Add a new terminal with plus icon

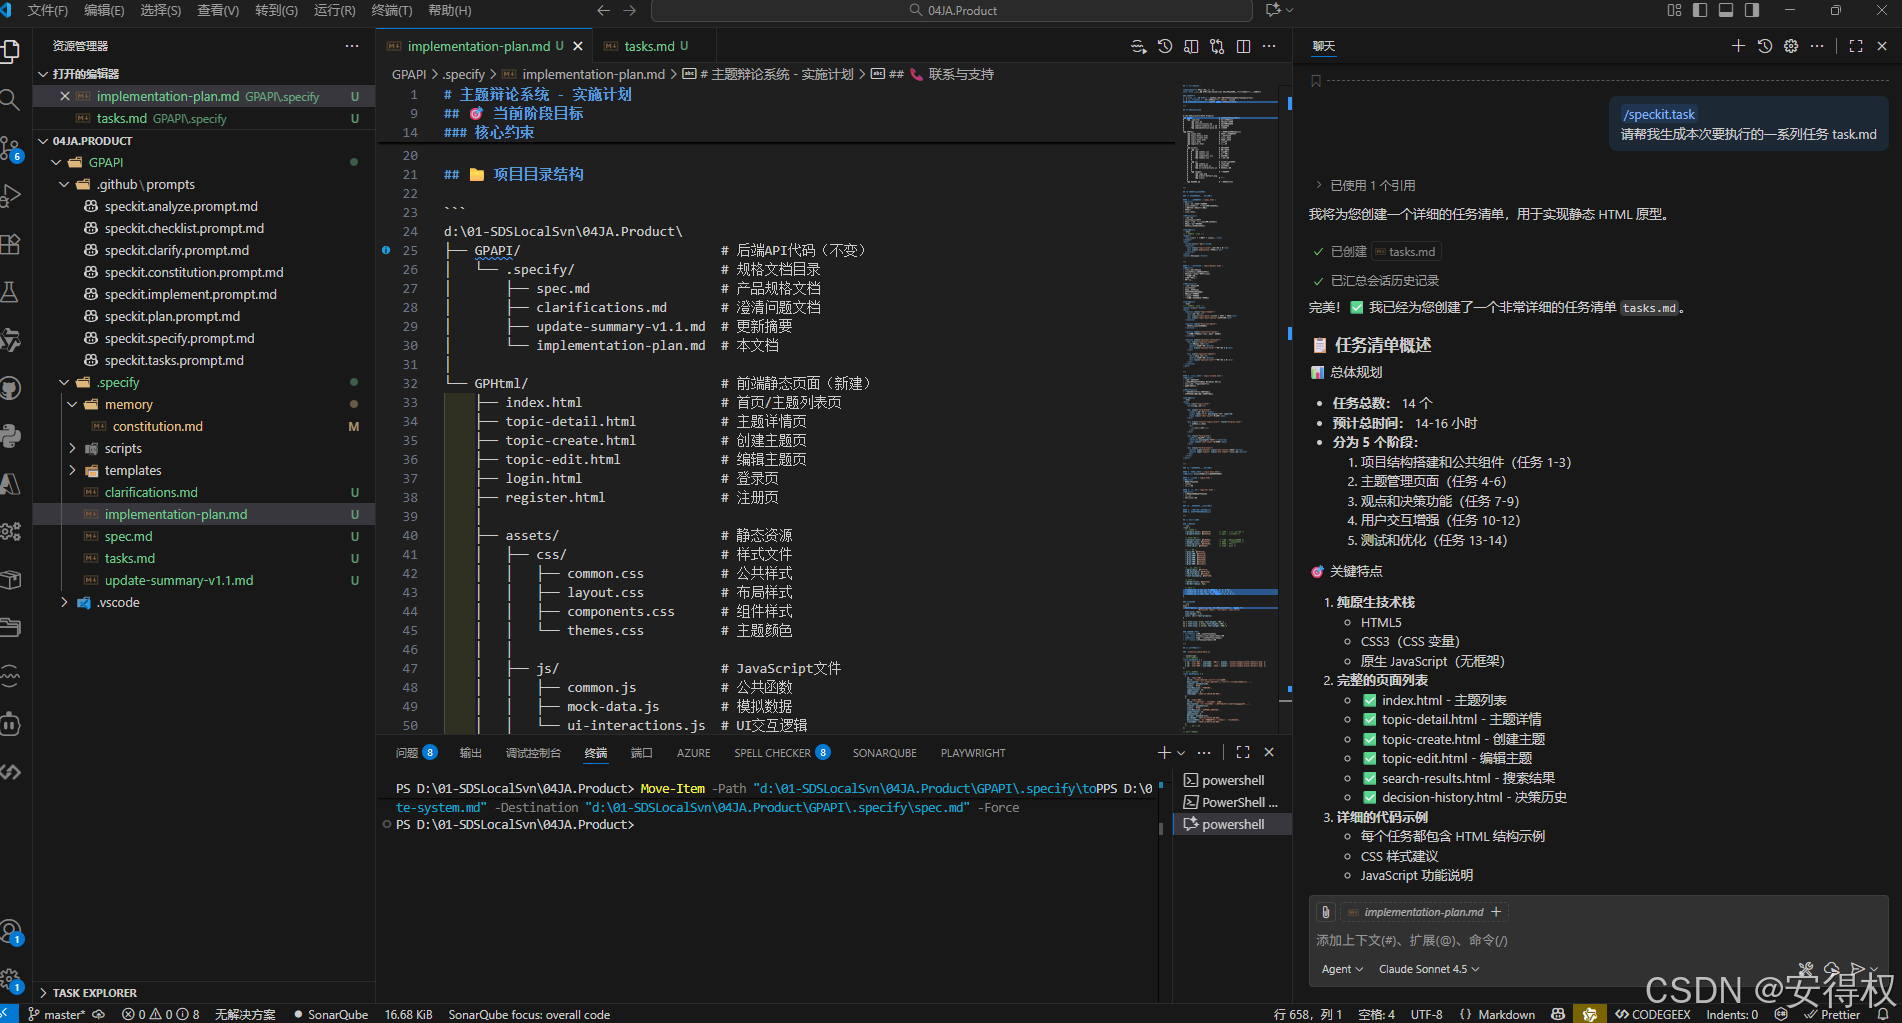pyautogui.click(x=1164, y=752)
